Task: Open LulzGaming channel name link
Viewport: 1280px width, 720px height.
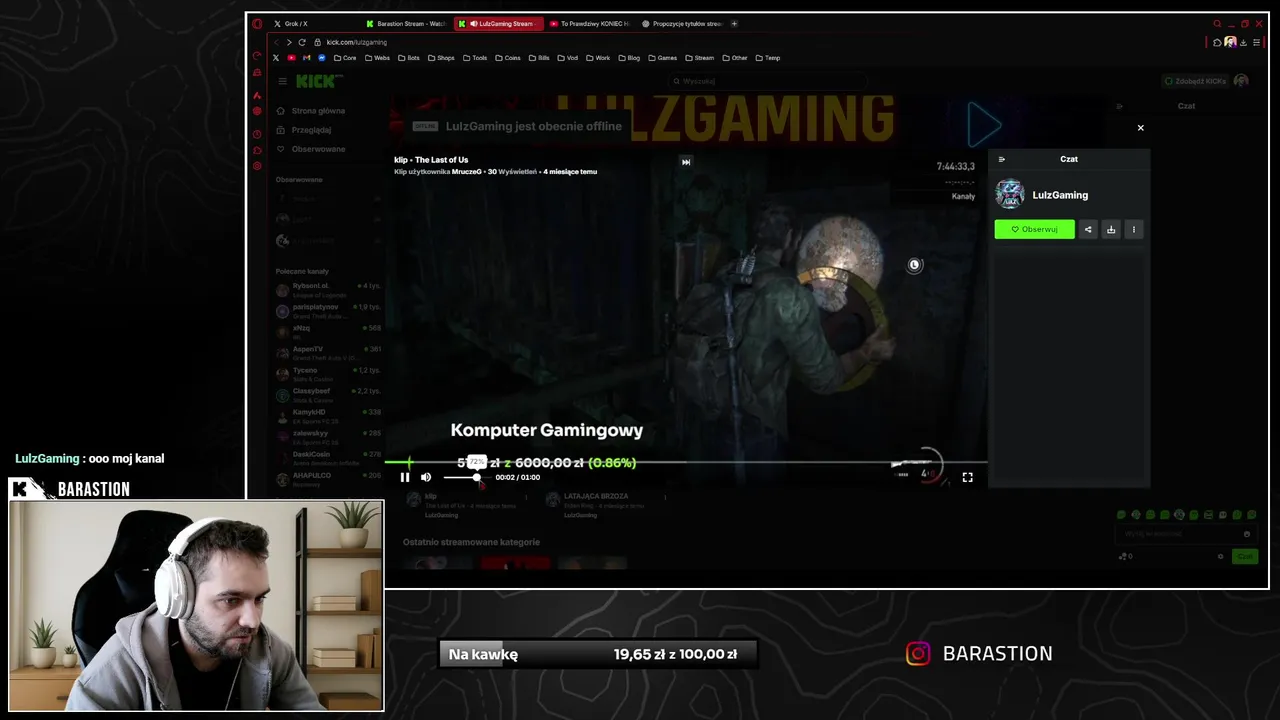Action: (x=1060, y=195)
